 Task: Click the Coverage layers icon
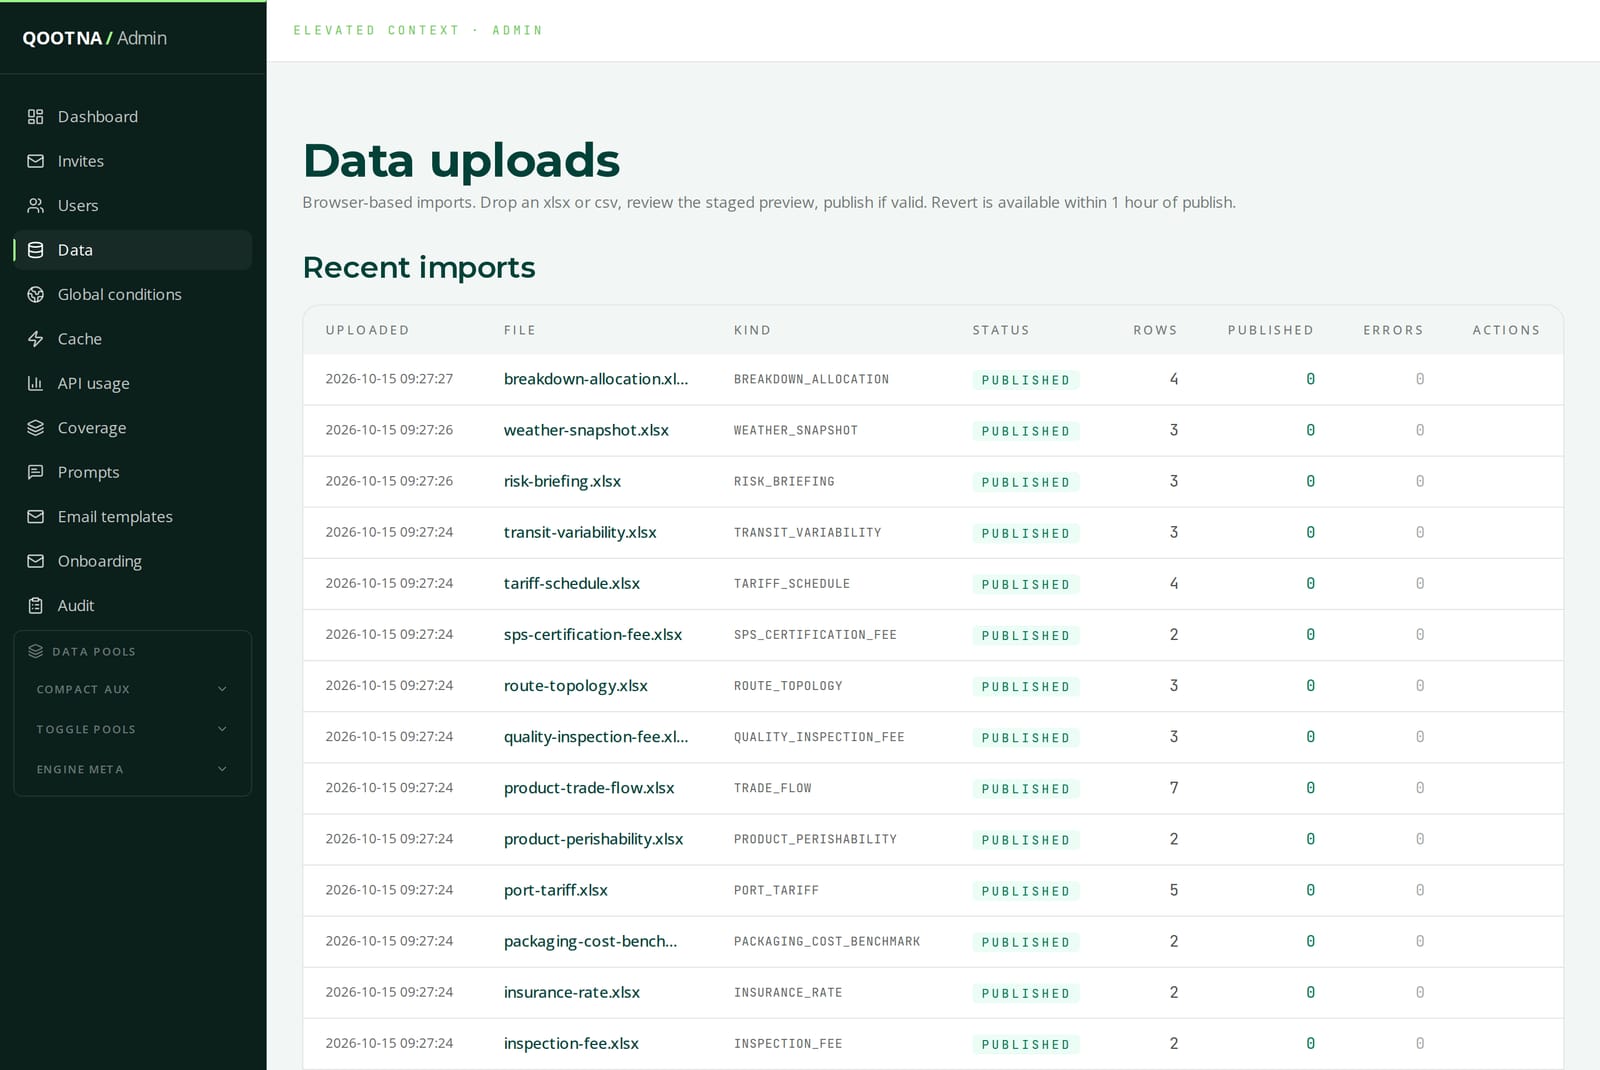click(36, 428)
